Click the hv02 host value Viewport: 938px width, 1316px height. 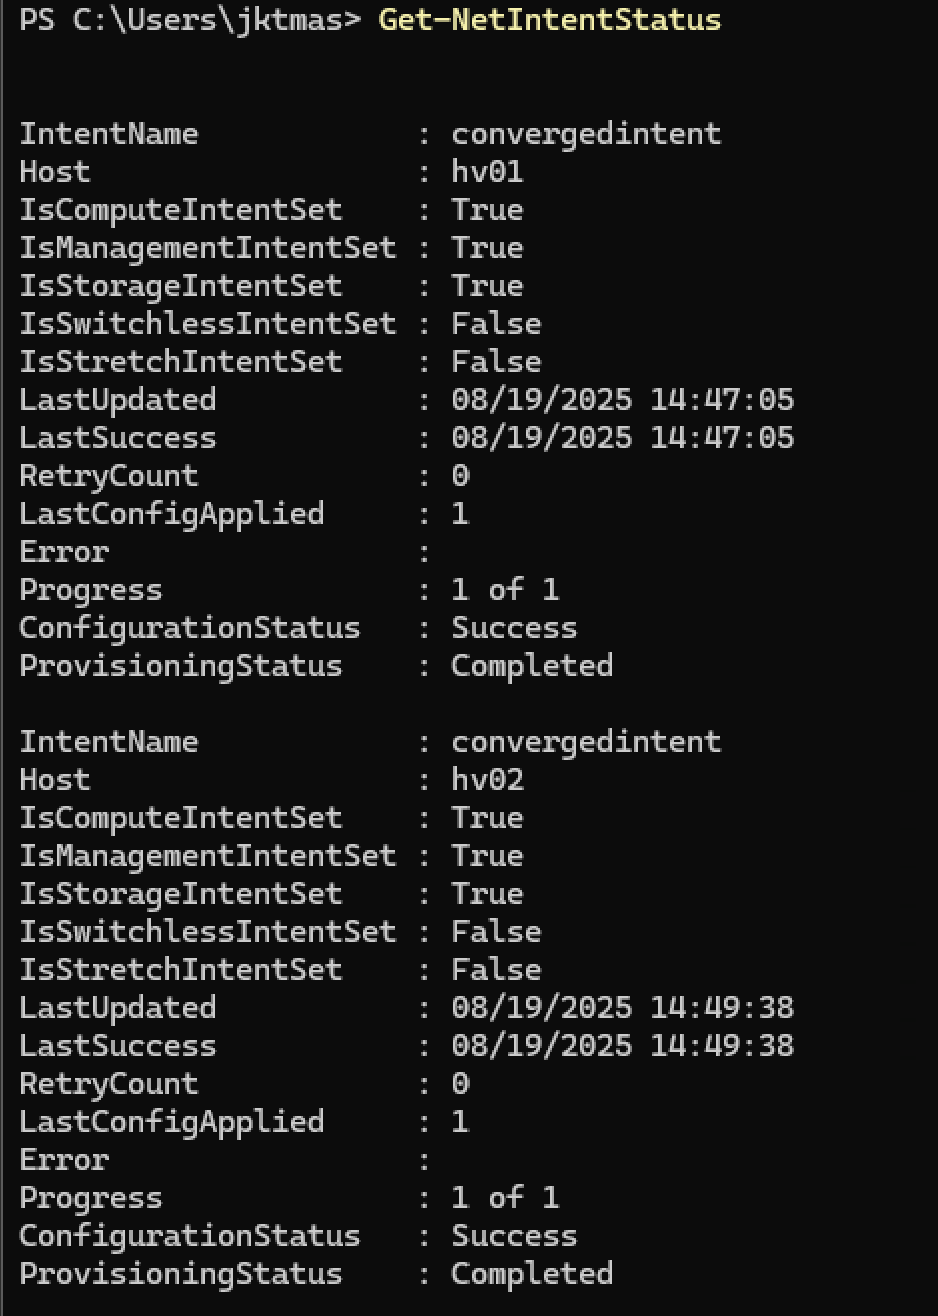click(487, 780)
